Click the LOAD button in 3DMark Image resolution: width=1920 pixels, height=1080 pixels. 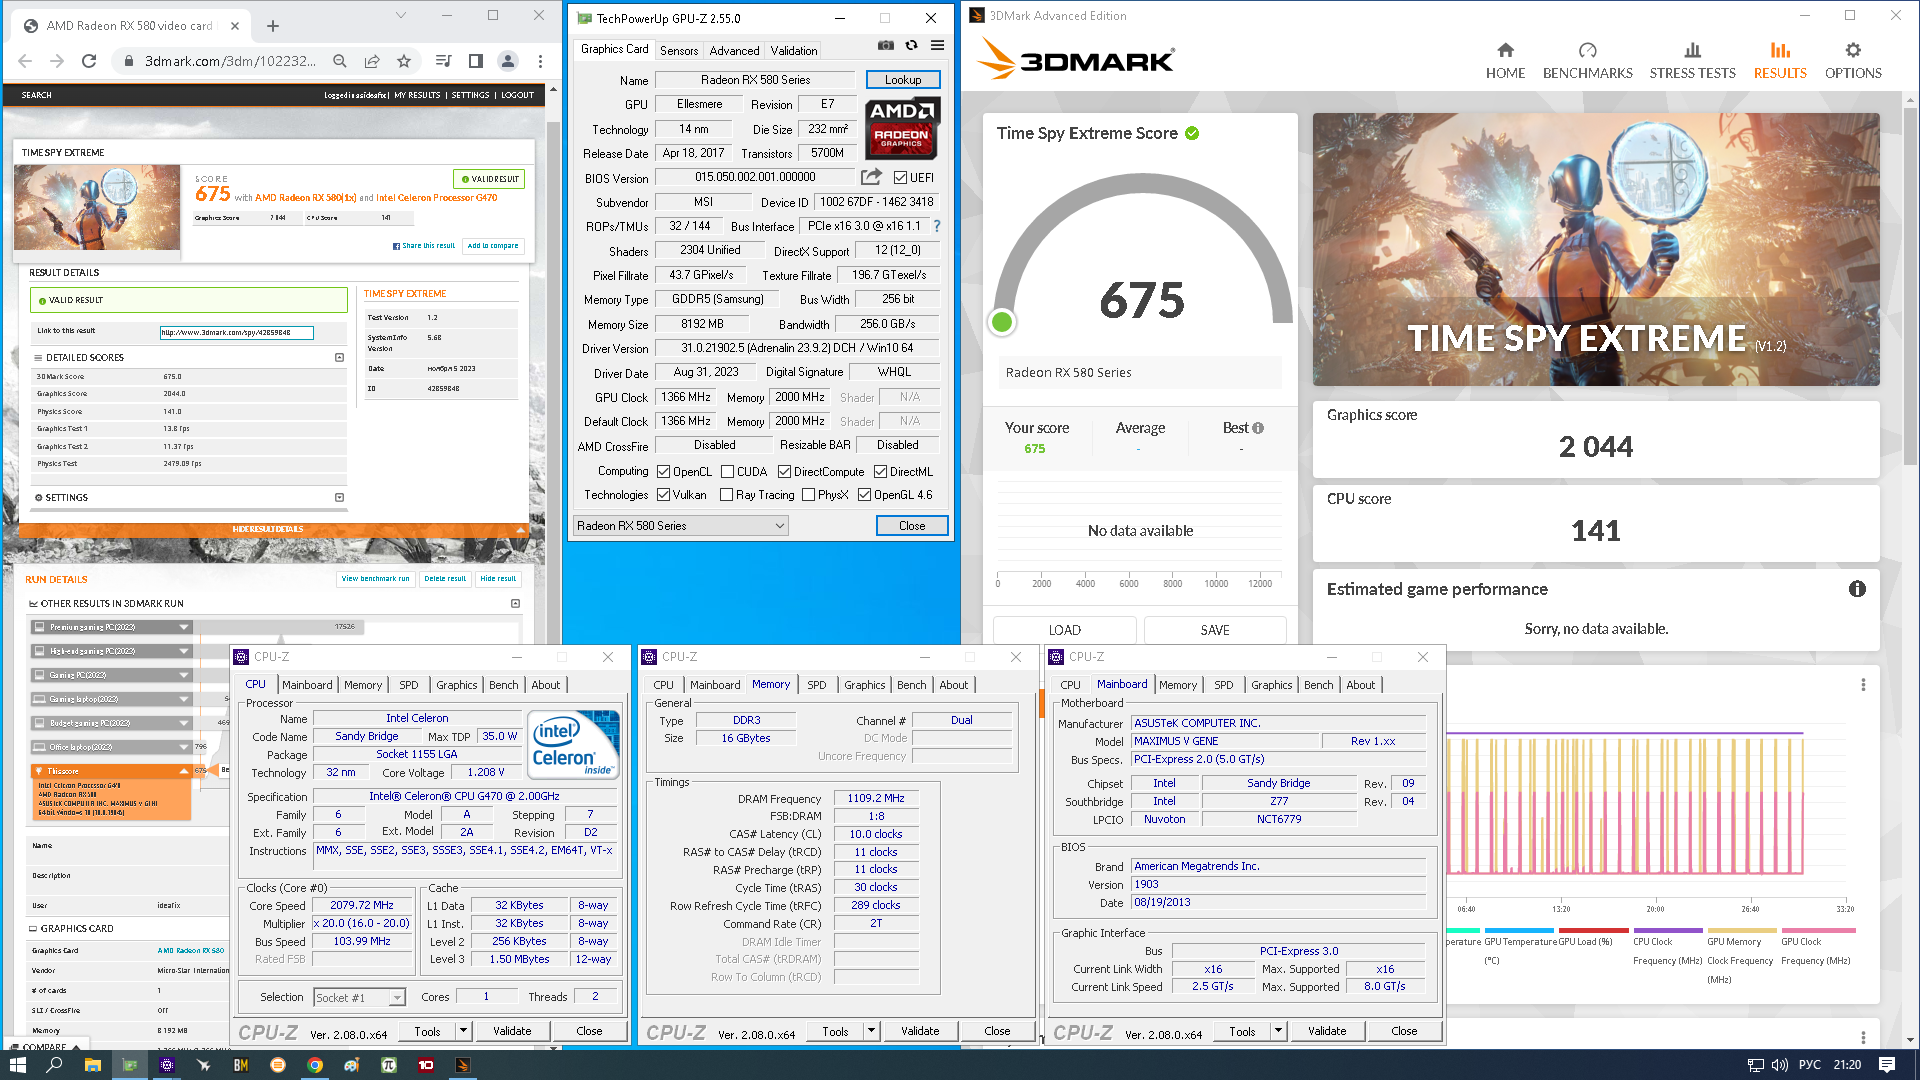pos(1064,630)
